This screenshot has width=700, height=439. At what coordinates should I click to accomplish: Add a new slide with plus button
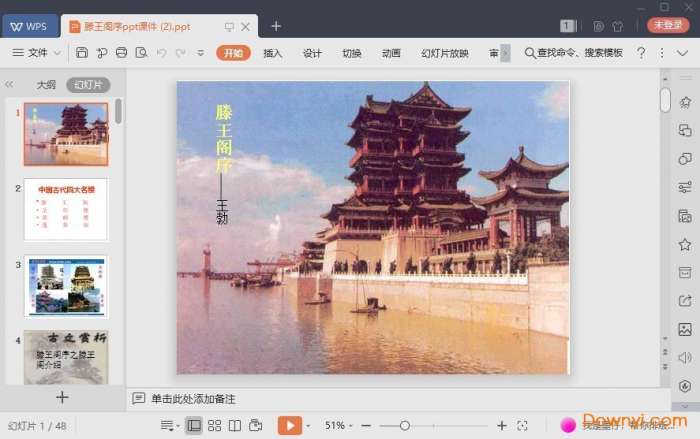coord(62,397)
